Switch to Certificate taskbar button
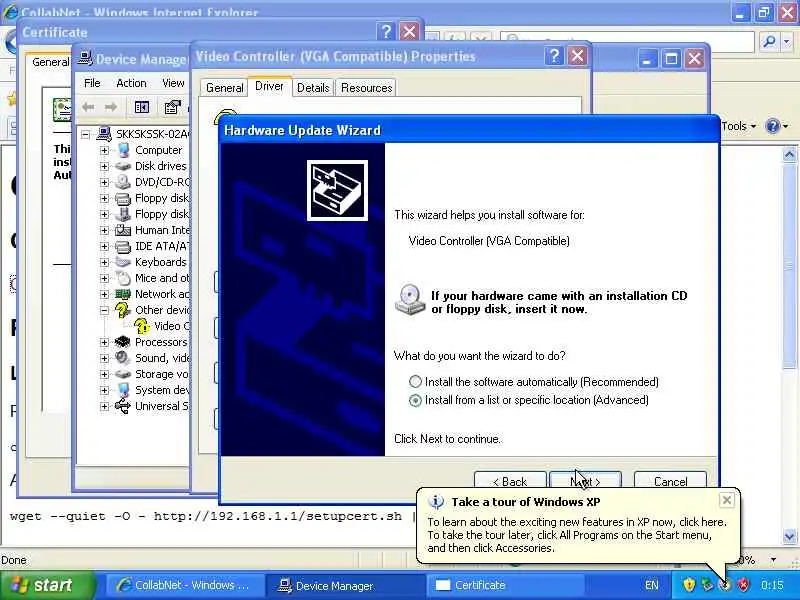The width and height of the screenshot is (800, 600). pos(505,585)
